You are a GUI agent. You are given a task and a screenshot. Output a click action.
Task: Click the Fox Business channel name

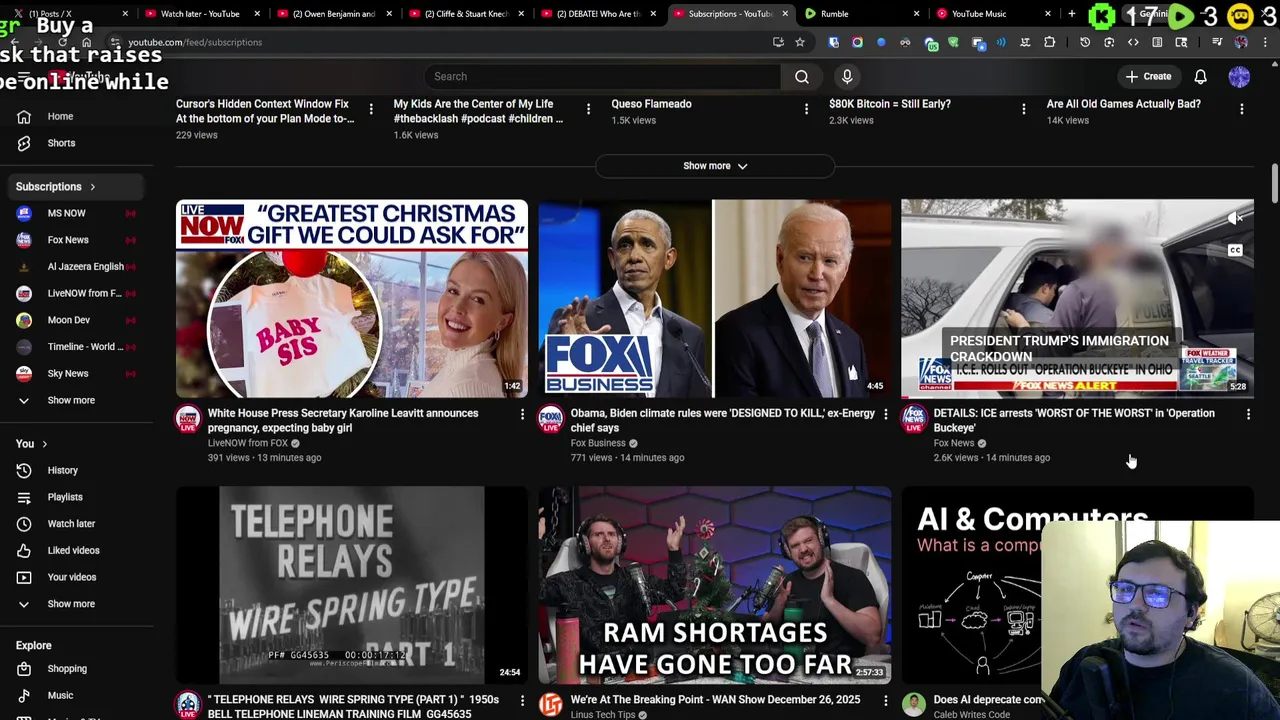pyautogui.click(x=598, y=443)
